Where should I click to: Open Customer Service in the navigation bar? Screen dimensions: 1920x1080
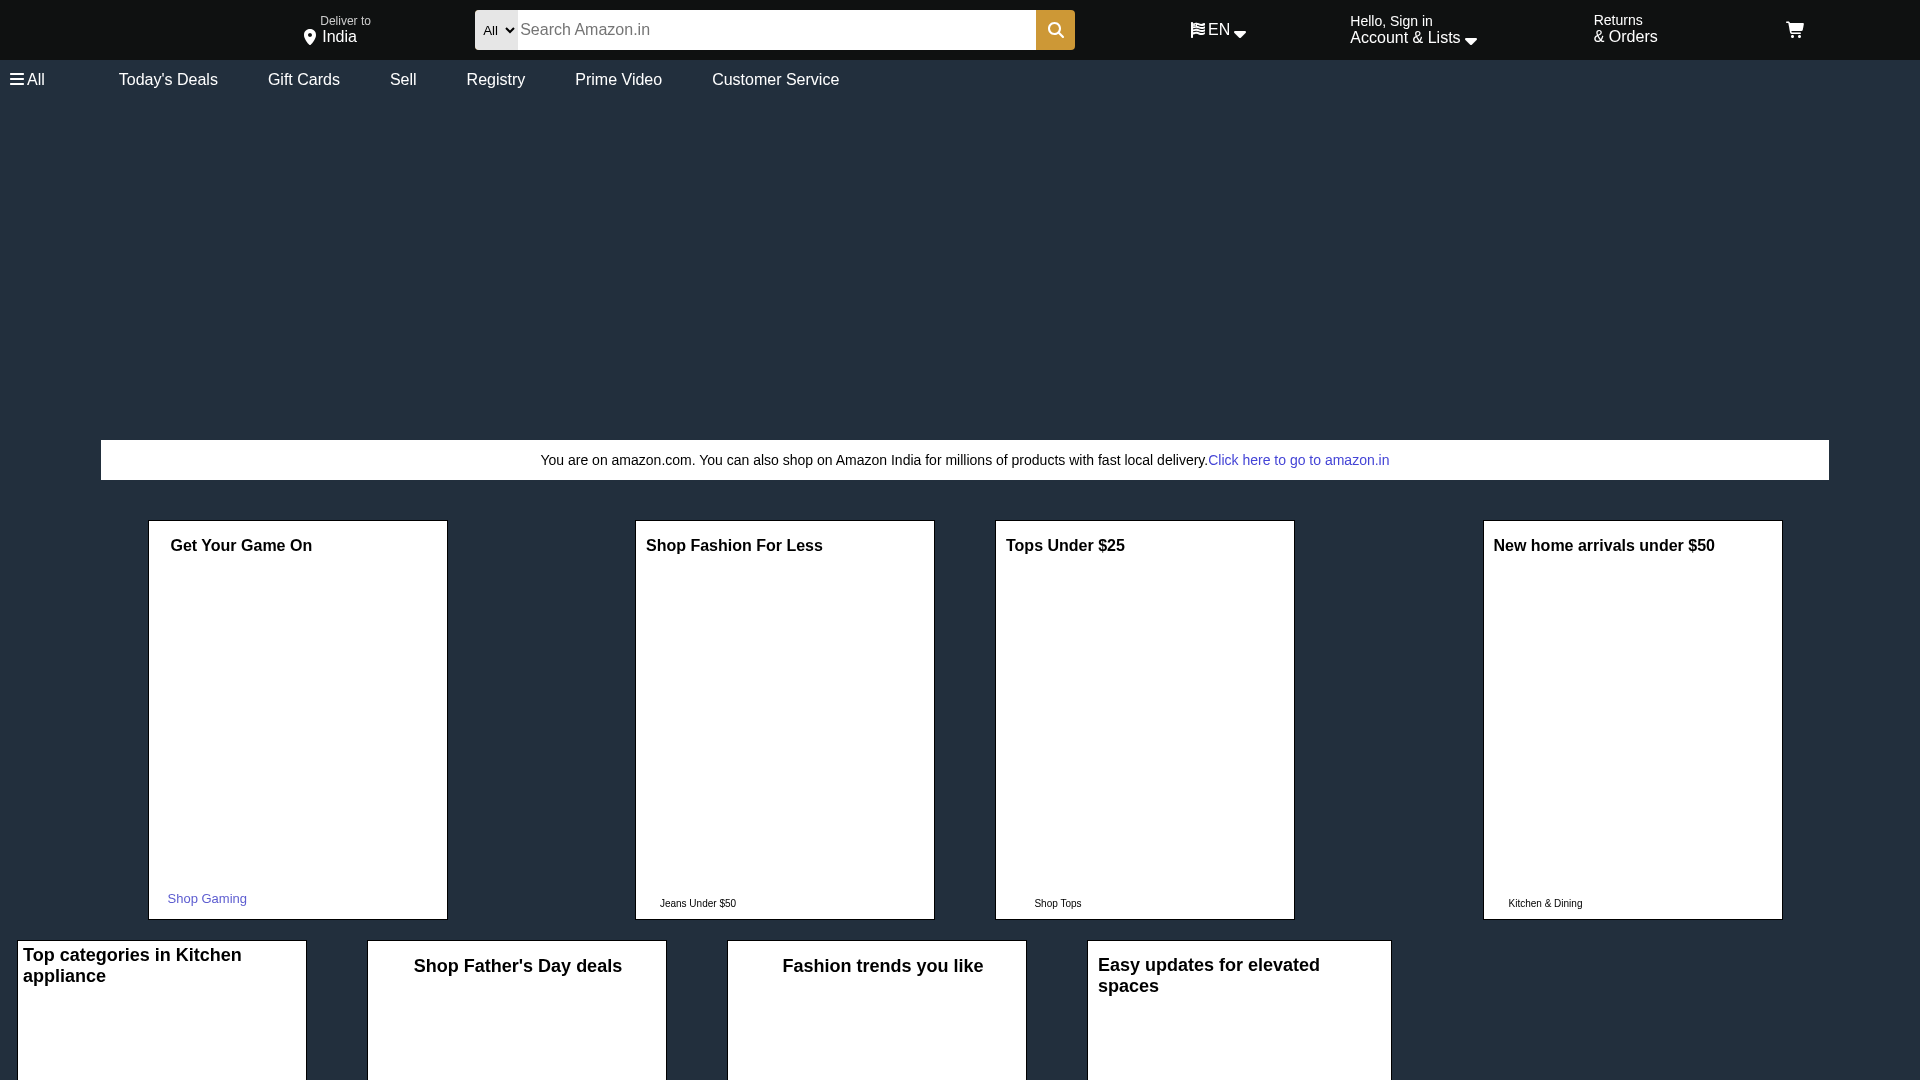(x=776, y=80)
